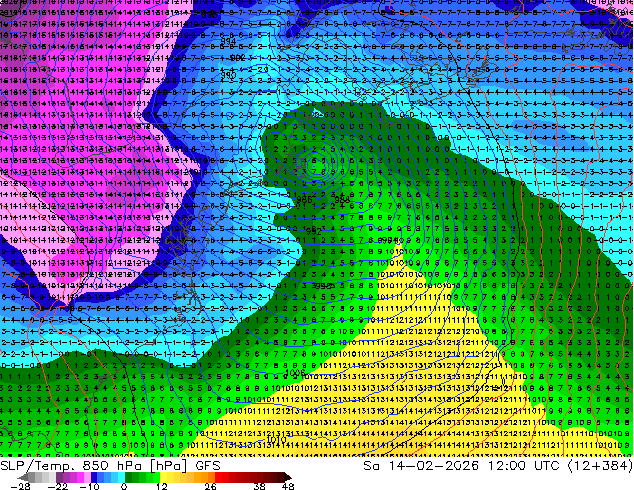Click the "990" isobar label
This screenshot has height=490, width=634.
pos(228,75)
